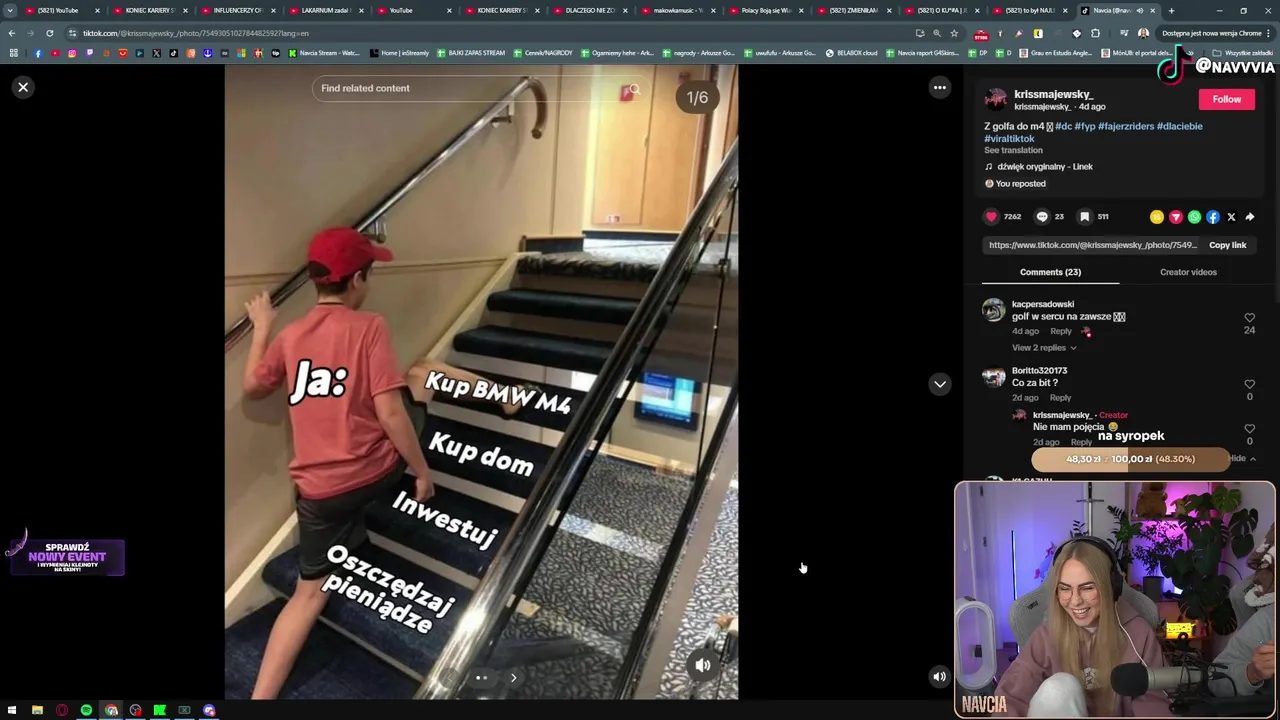The width and height of the screenshot is (1280, 720).
Task: Click See translation under caption
Action: click(1013, 150)
